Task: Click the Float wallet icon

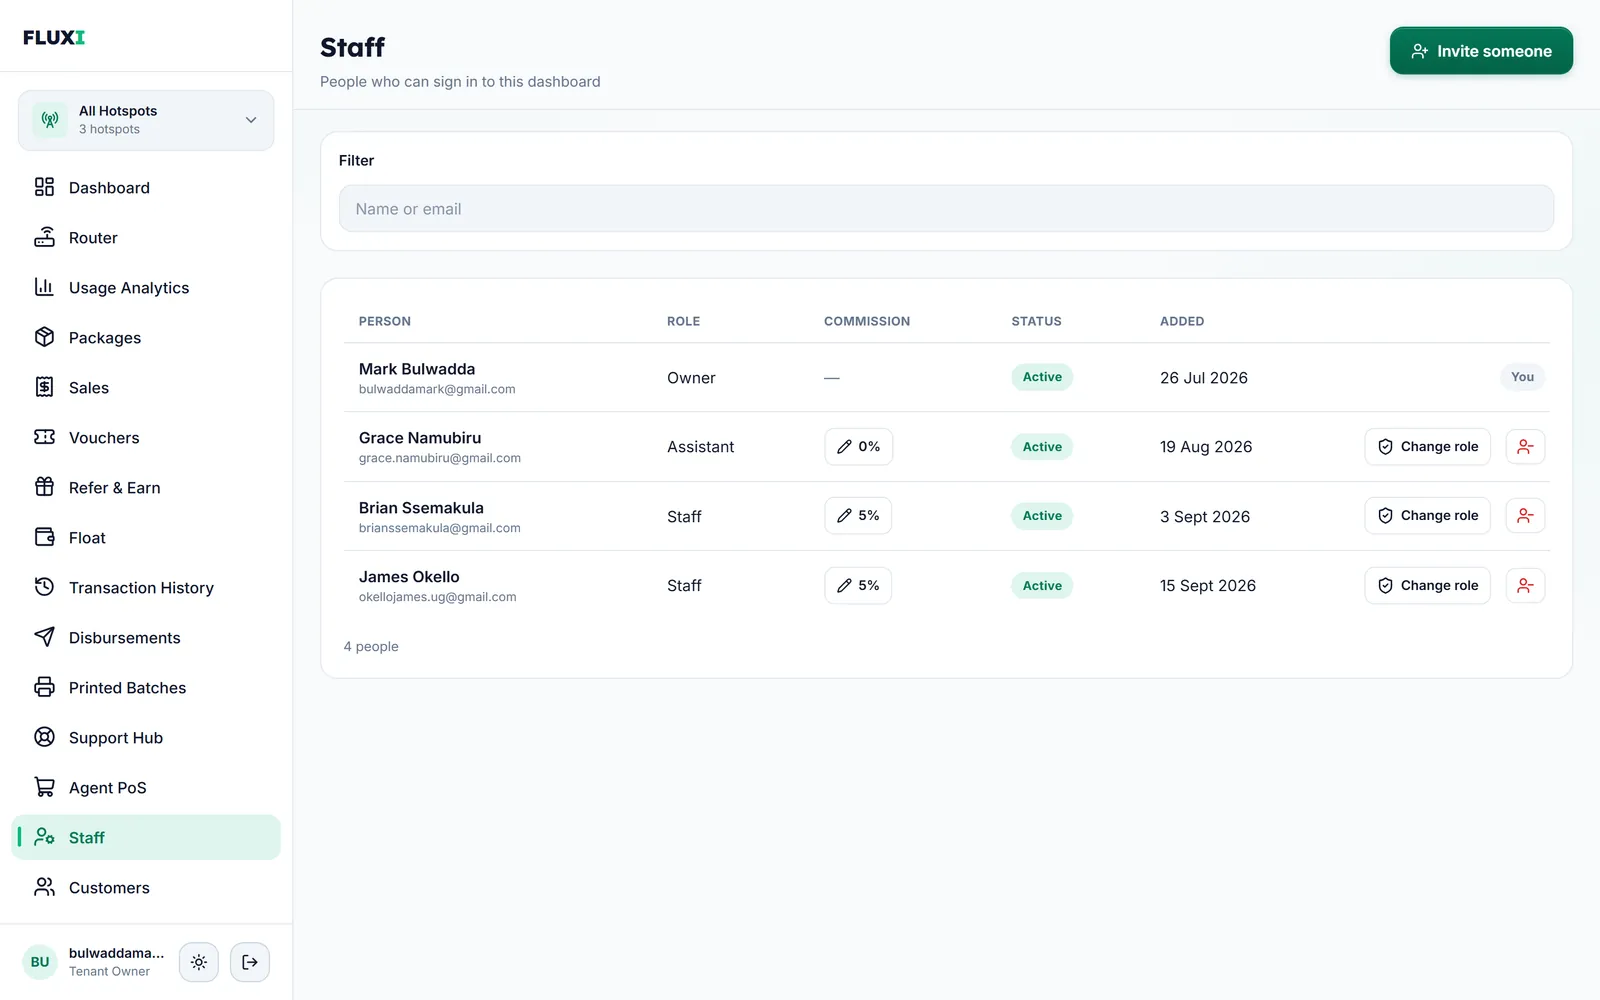Action: (x=44, y=537)
